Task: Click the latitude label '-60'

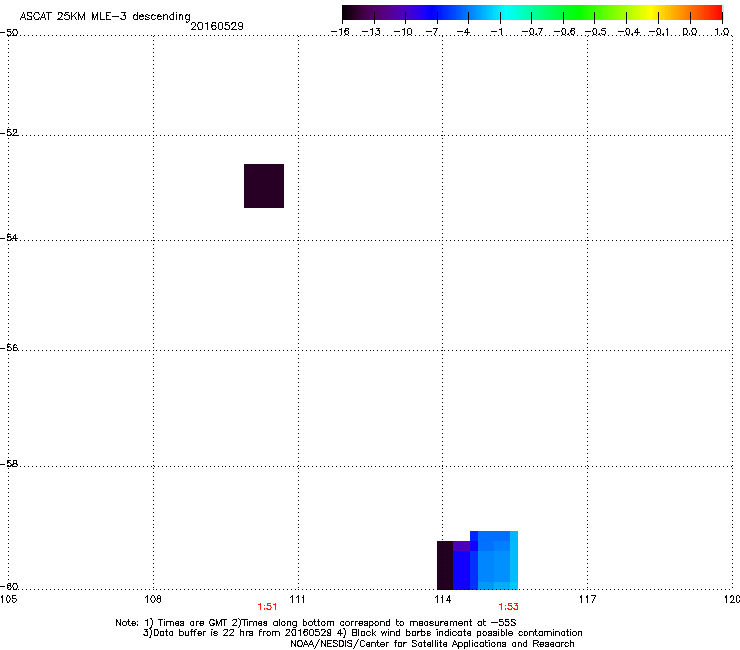Action: pos(9,587)
